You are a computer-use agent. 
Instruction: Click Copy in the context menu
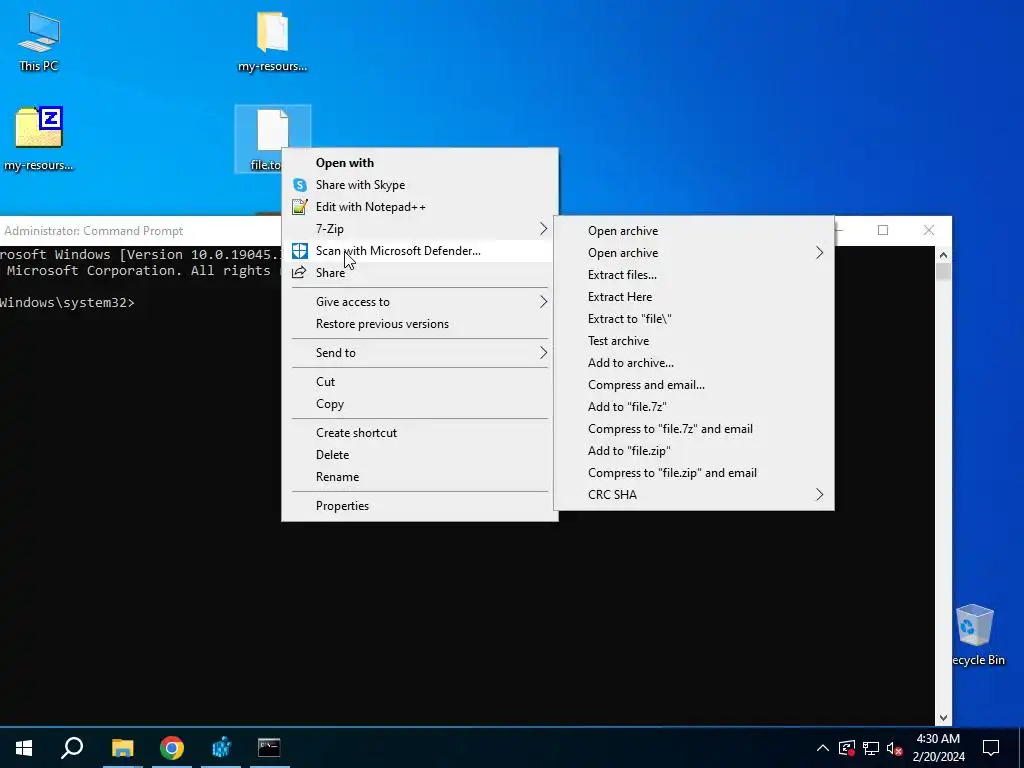point(420,404)
